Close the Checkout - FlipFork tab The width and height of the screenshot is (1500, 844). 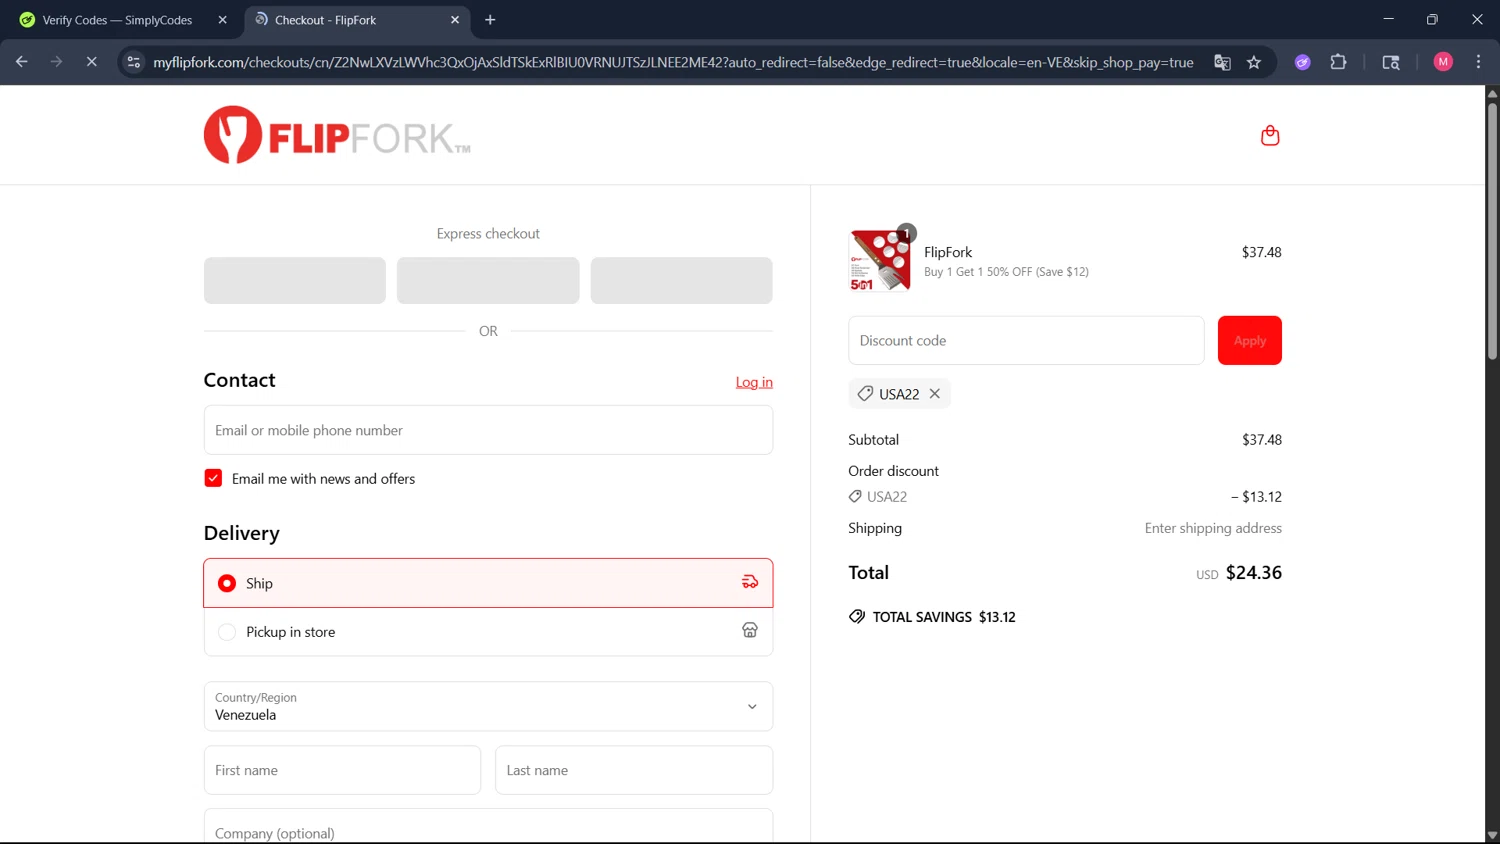click(455, 20)
